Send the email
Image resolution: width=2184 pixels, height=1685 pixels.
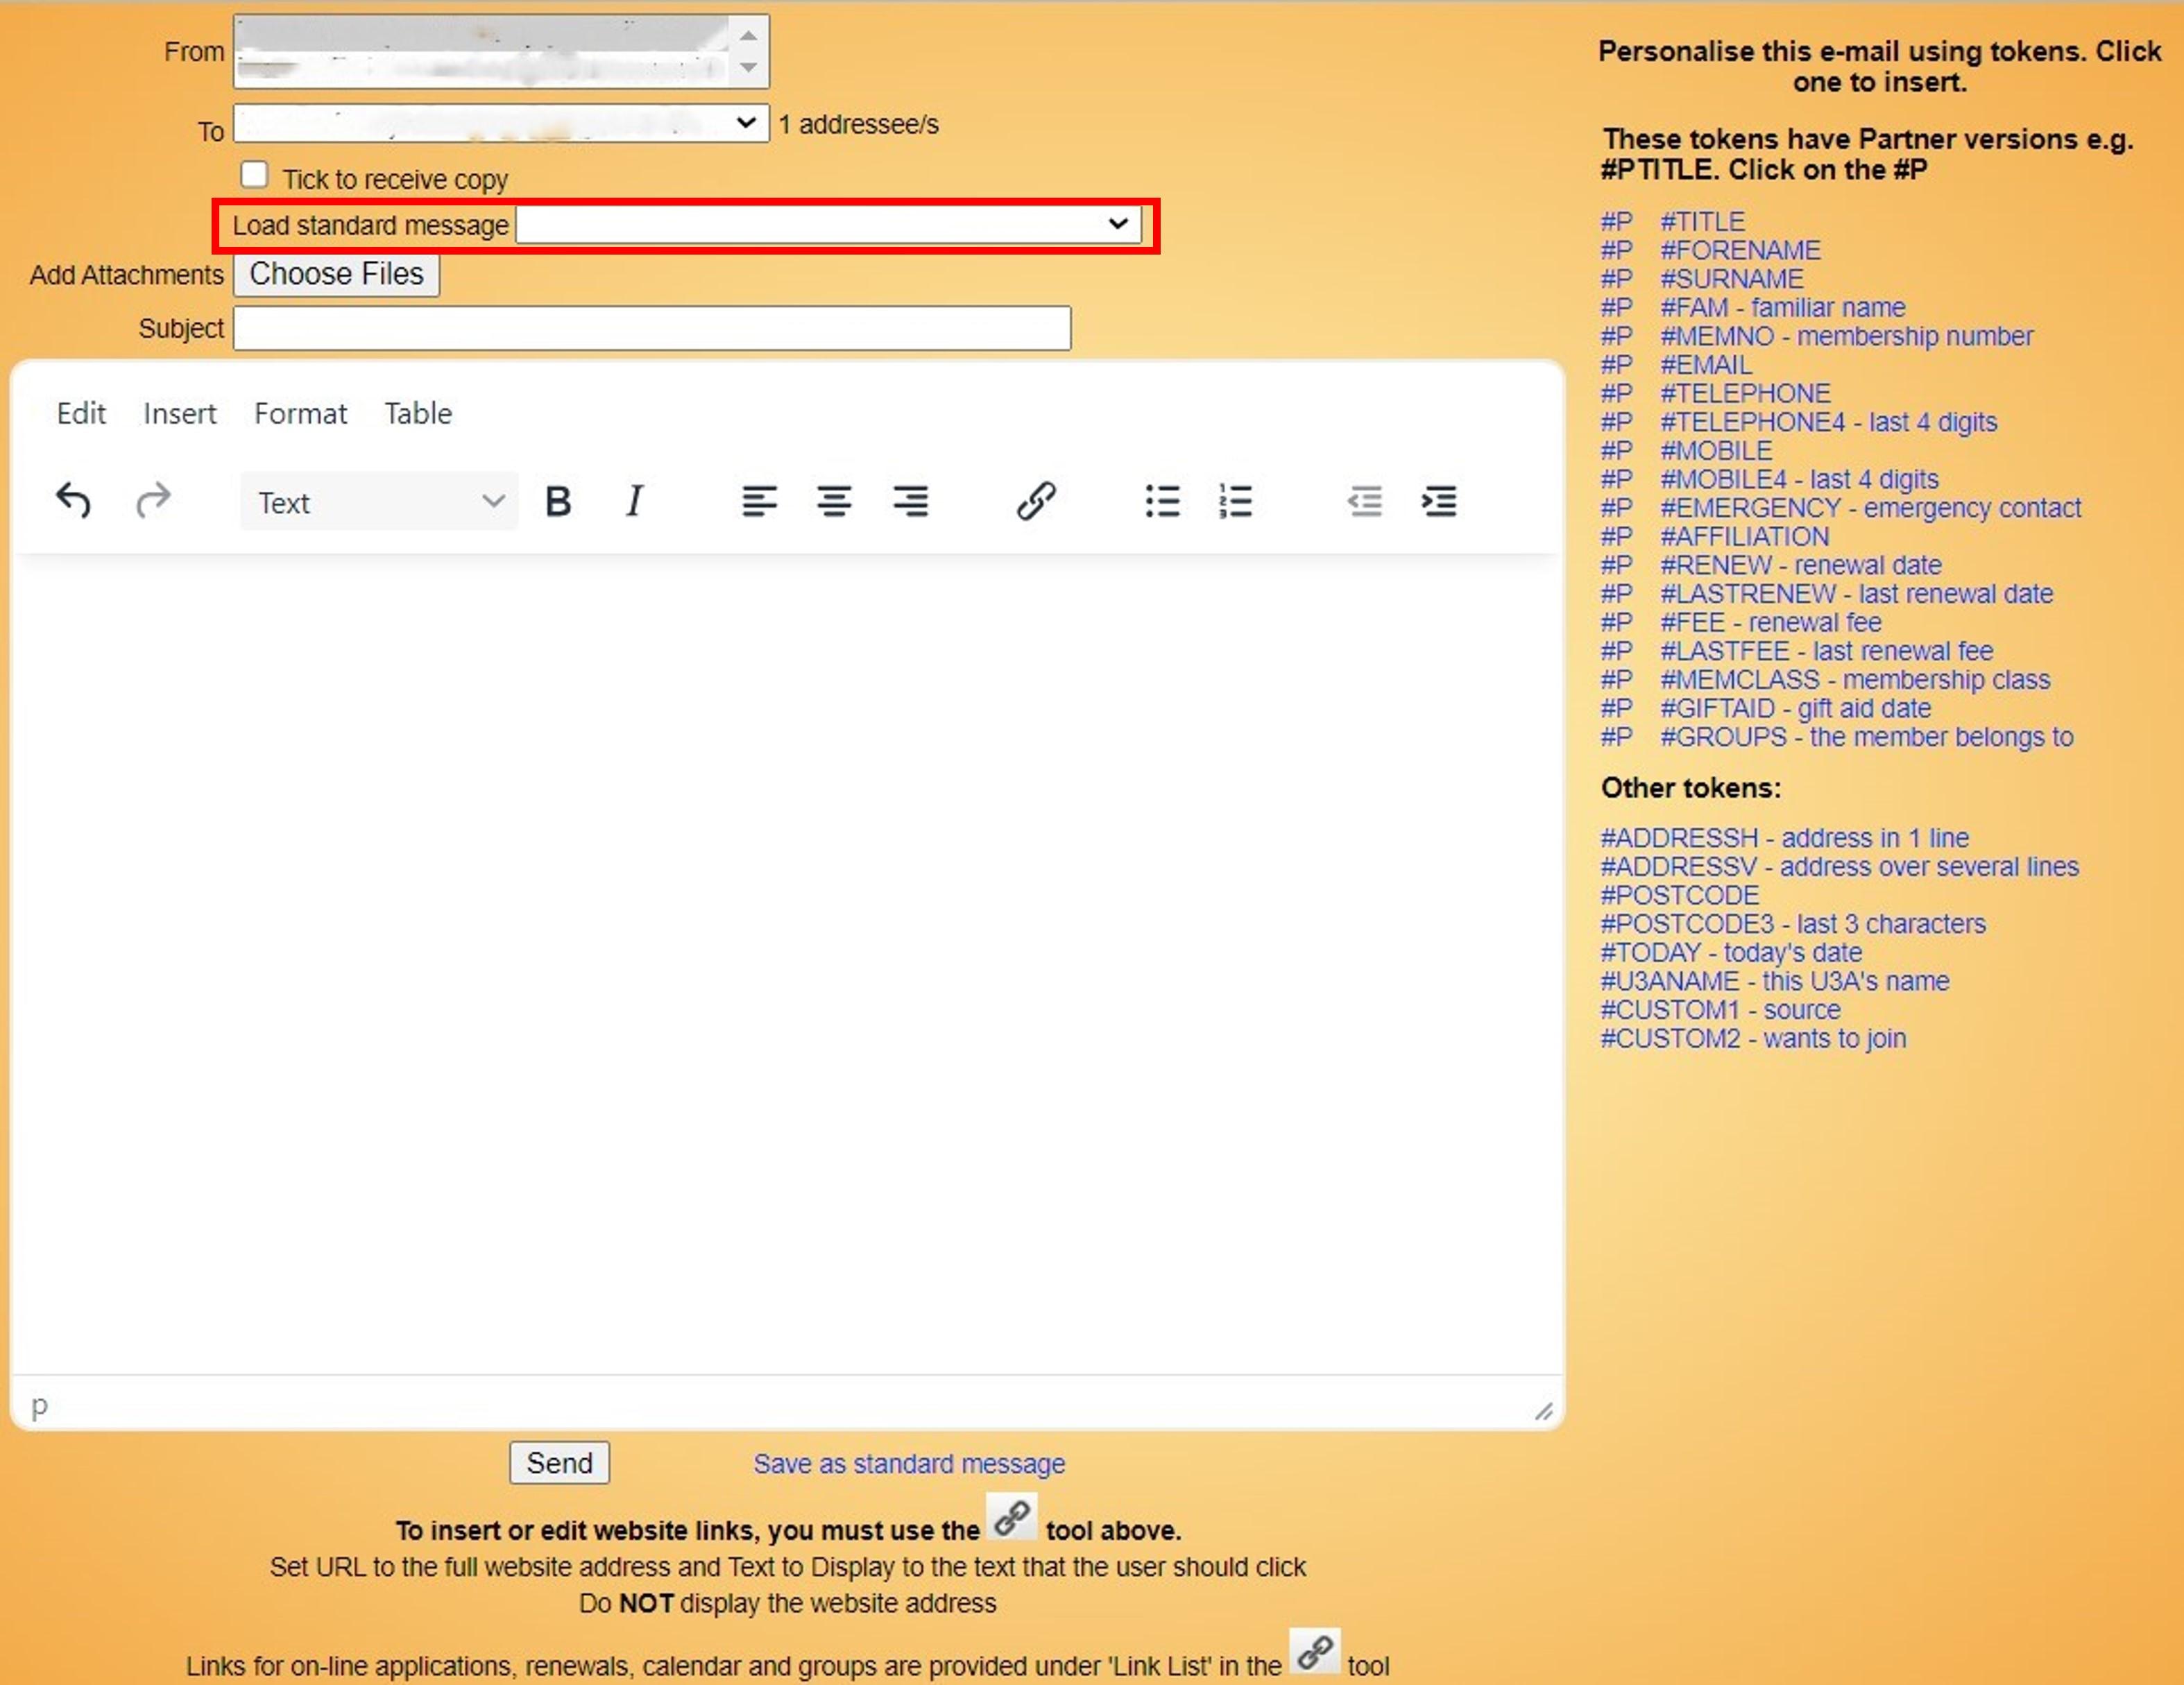point(559,1462)
